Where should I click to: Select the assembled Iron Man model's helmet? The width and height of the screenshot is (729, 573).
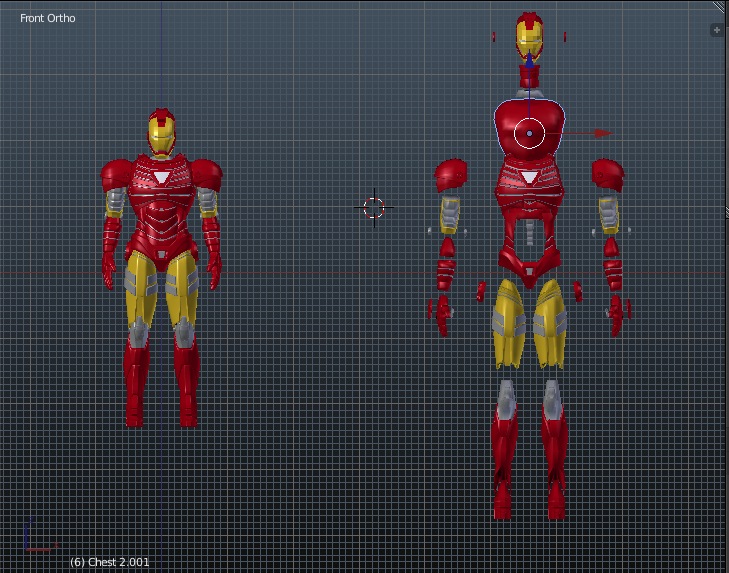tap(161, 133)
